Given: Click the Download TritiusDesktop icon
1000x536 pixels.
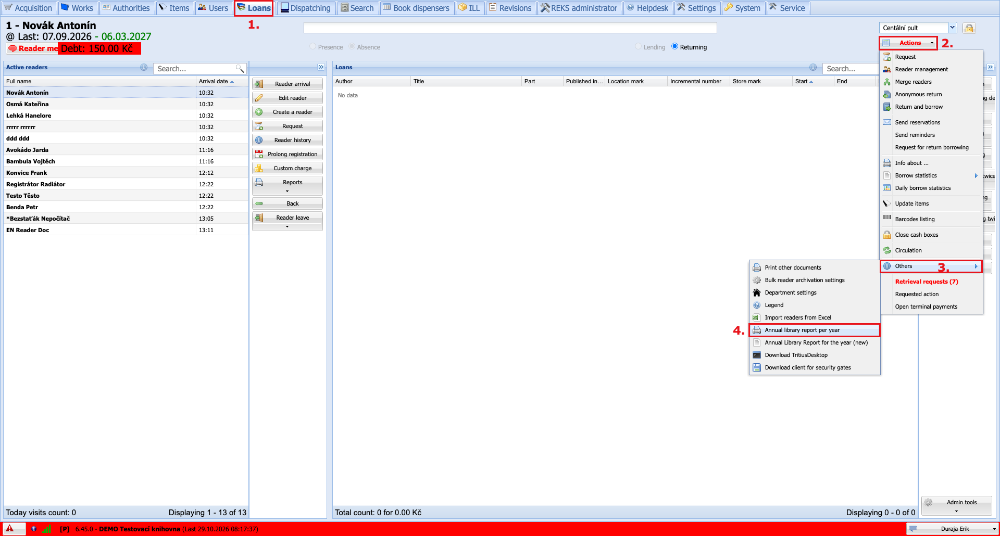Looking at the screenshot, I should (756, 355).
